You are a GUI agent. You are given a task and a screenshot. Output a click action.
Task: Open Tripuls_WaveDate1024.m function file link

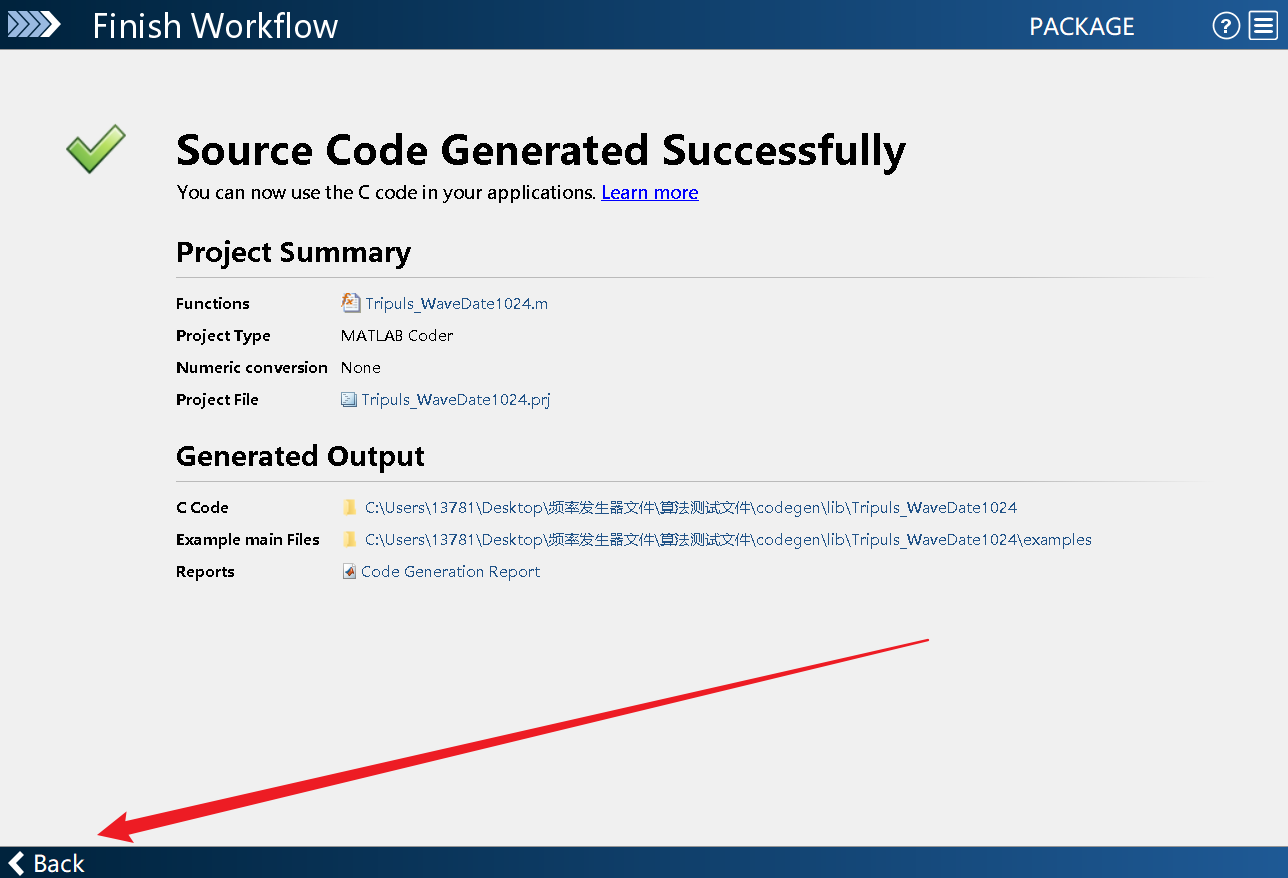pos(456,304)
